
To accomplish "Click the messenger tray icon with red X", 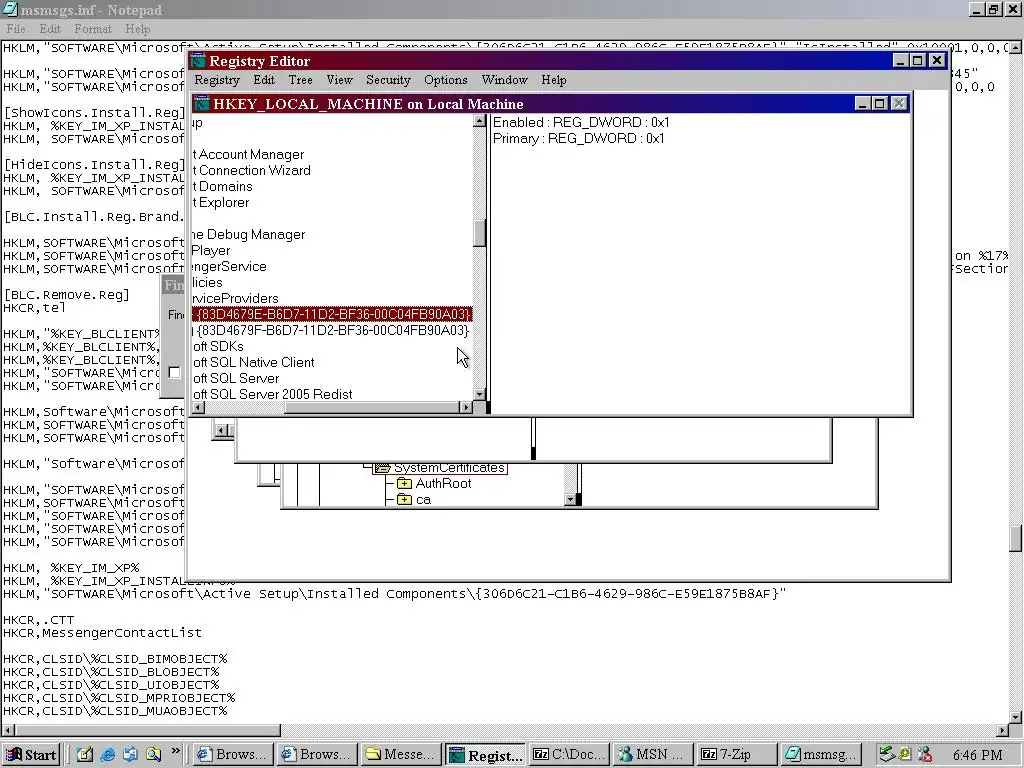I will pyautogui.click(x=924, y=754).
